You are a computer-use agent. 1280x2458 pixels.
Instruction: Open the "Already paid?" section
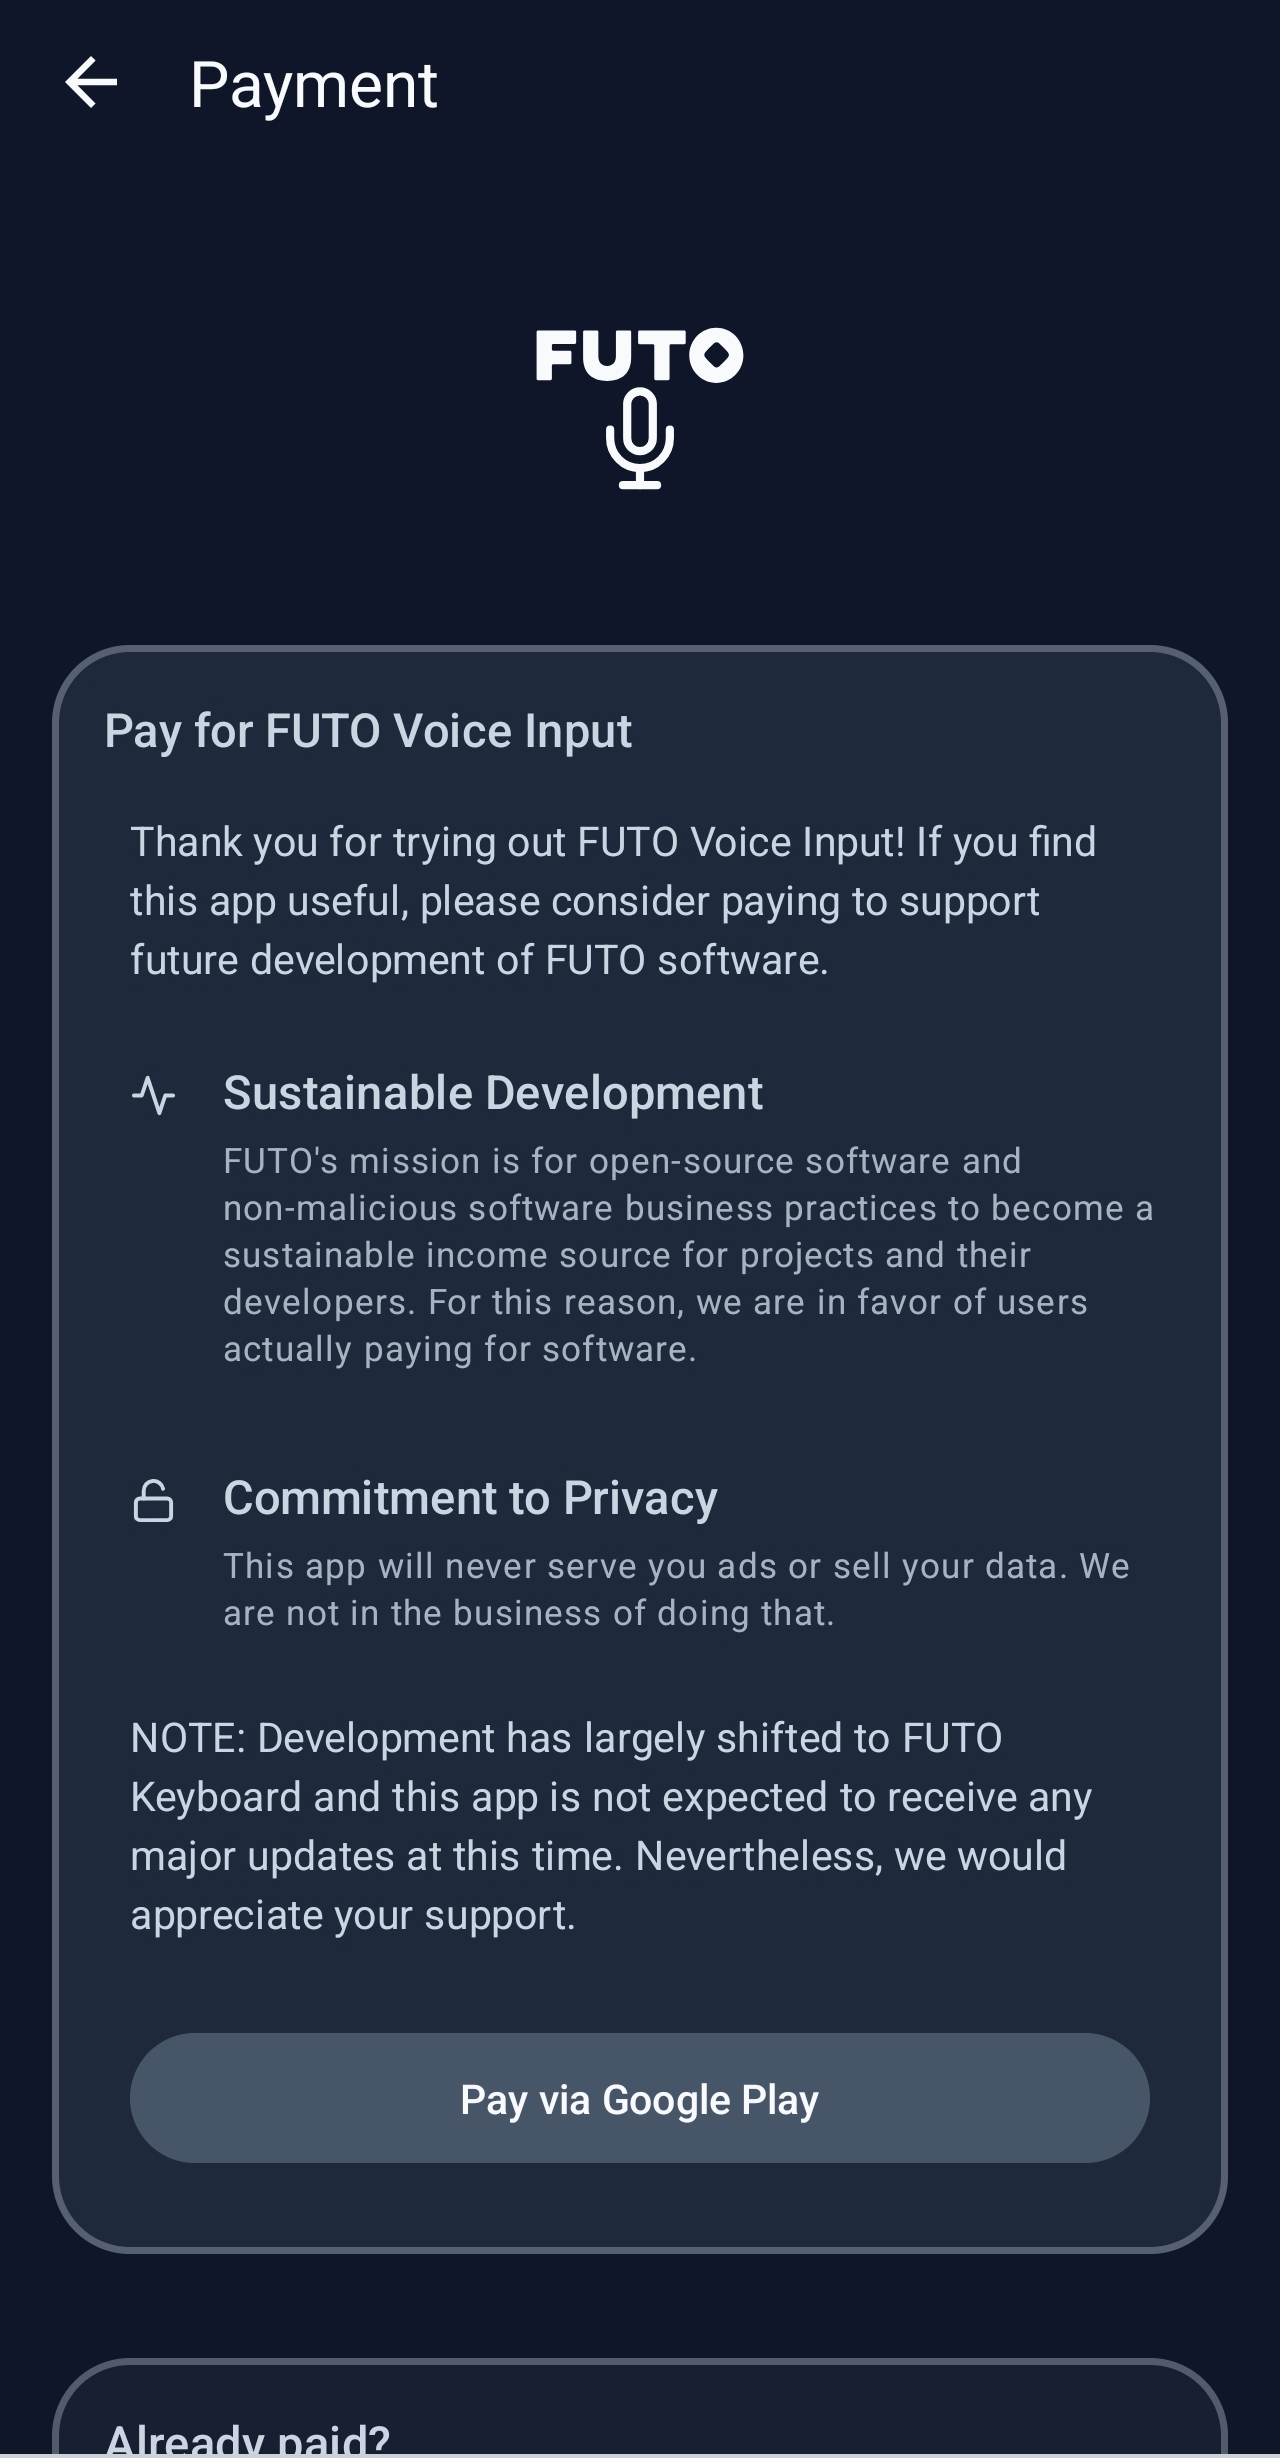pyautogui.click(x=247, y=2436)
